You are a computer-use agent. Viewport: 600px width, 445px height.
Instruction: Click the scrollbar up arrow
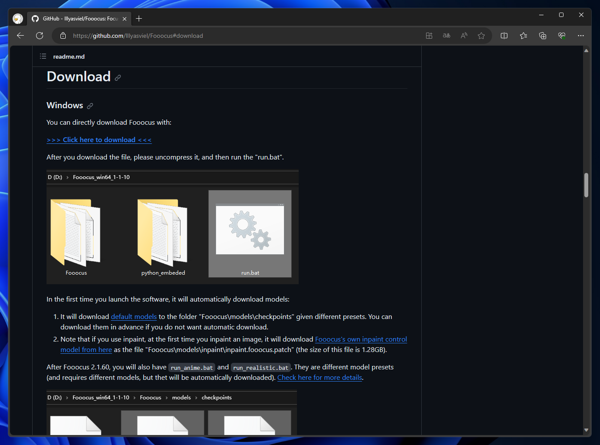tap(586, 51)
